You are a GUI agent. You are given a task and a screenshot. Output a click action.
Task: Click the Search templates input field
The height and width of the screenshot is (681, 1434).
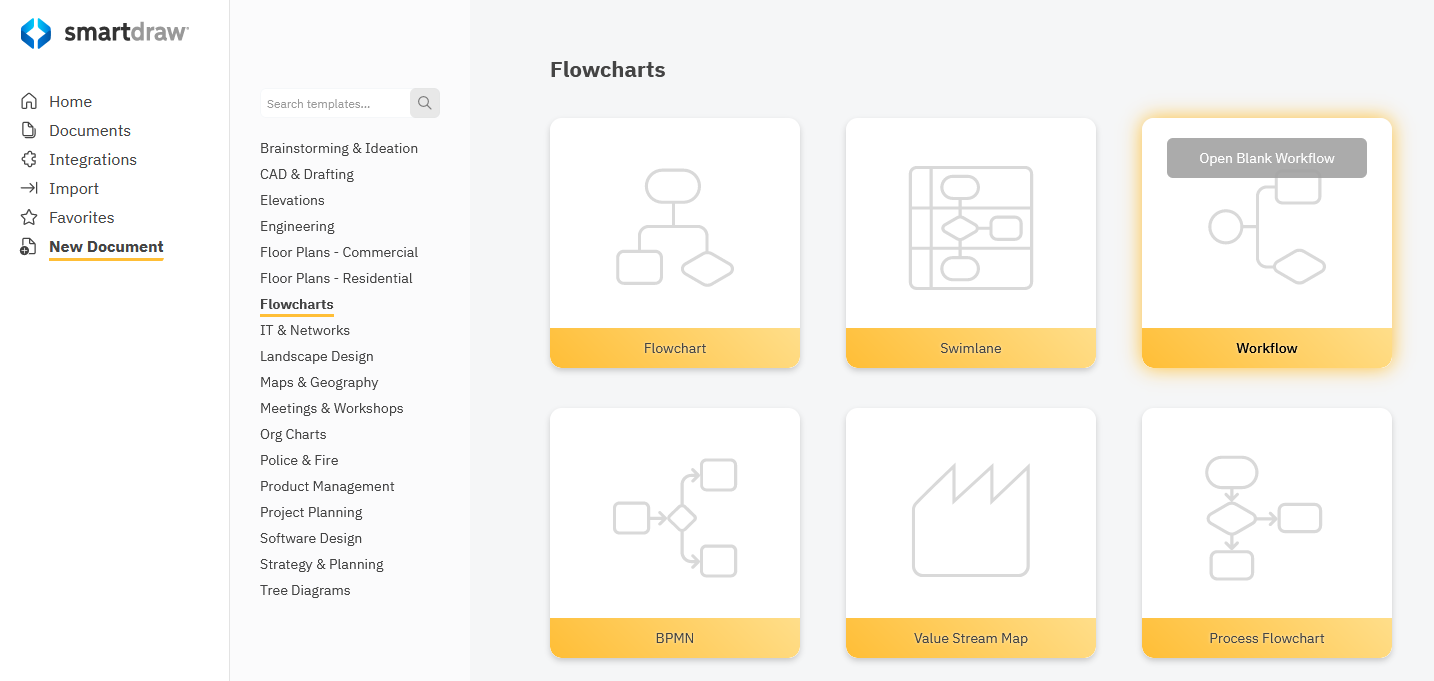334,103
